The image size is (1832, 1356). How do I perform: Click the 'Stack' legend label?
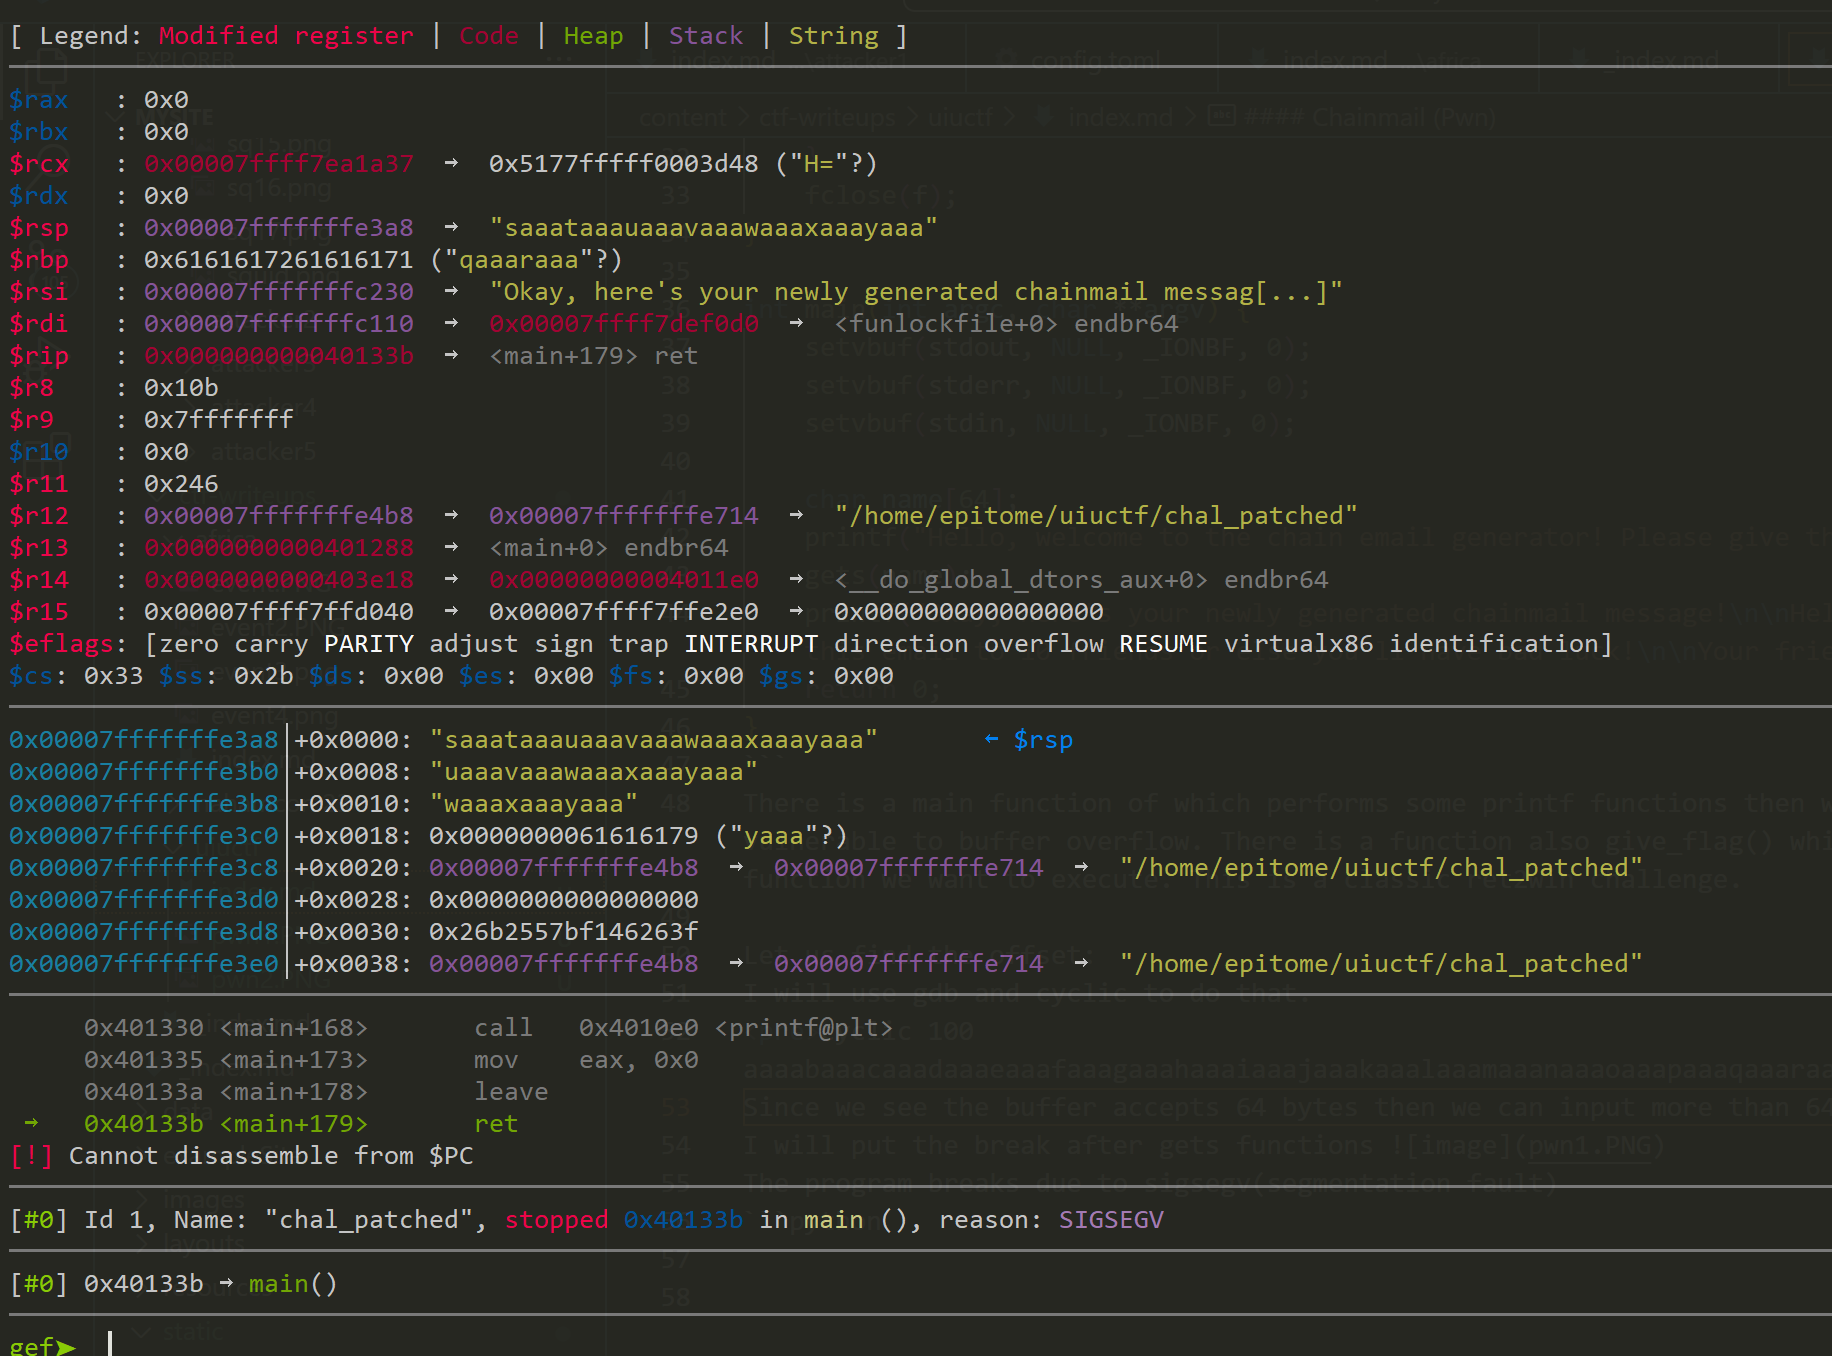pyautogui.click(x=706, y=36)
